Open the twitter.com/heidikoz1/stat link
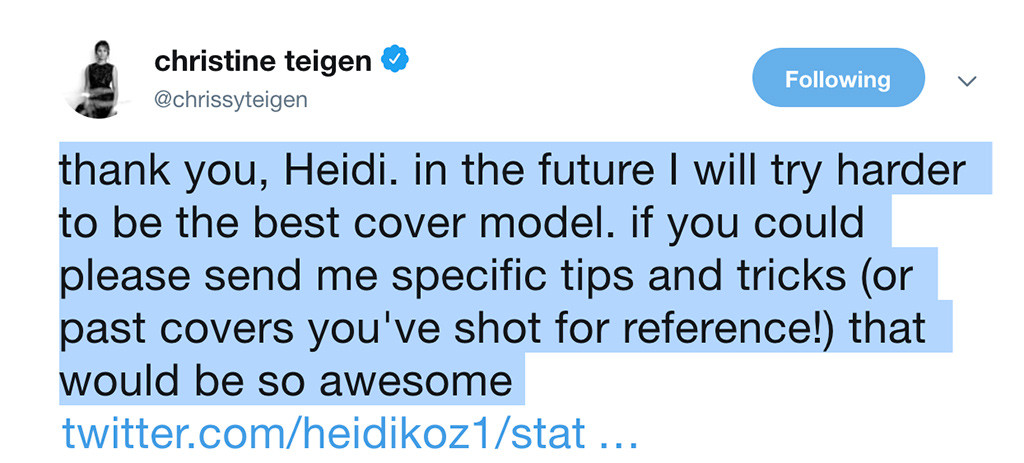The width and height of the screenshot is (1024, 463). 323,433
